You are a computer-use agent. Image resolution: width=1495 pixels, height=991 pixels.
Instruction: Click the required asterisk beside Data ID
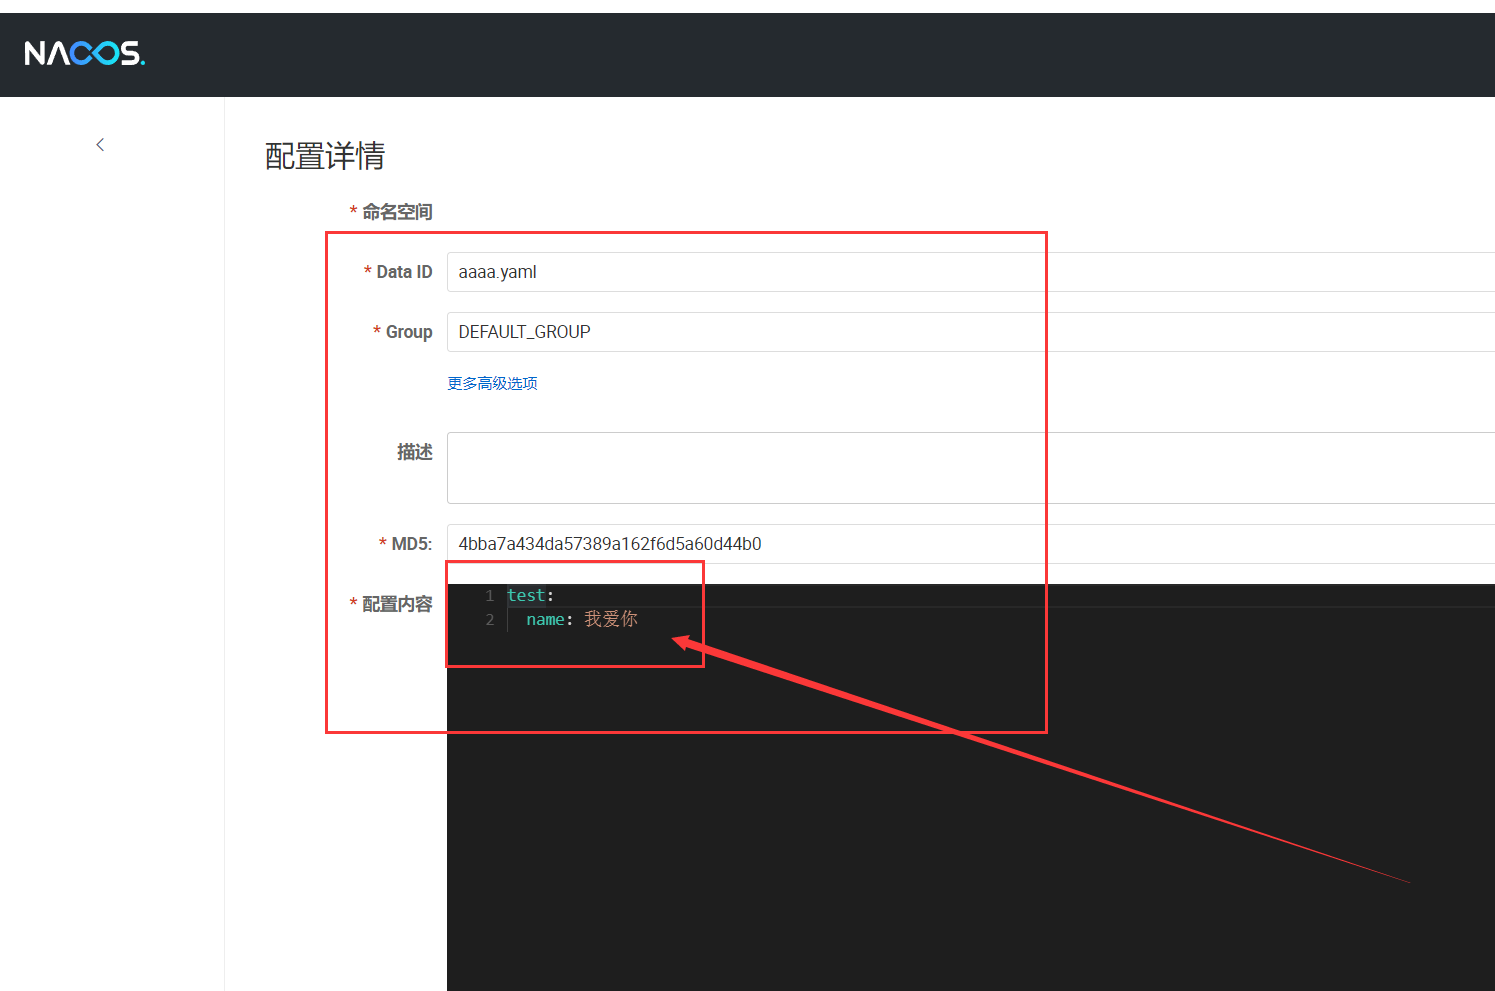pos(367,271)
